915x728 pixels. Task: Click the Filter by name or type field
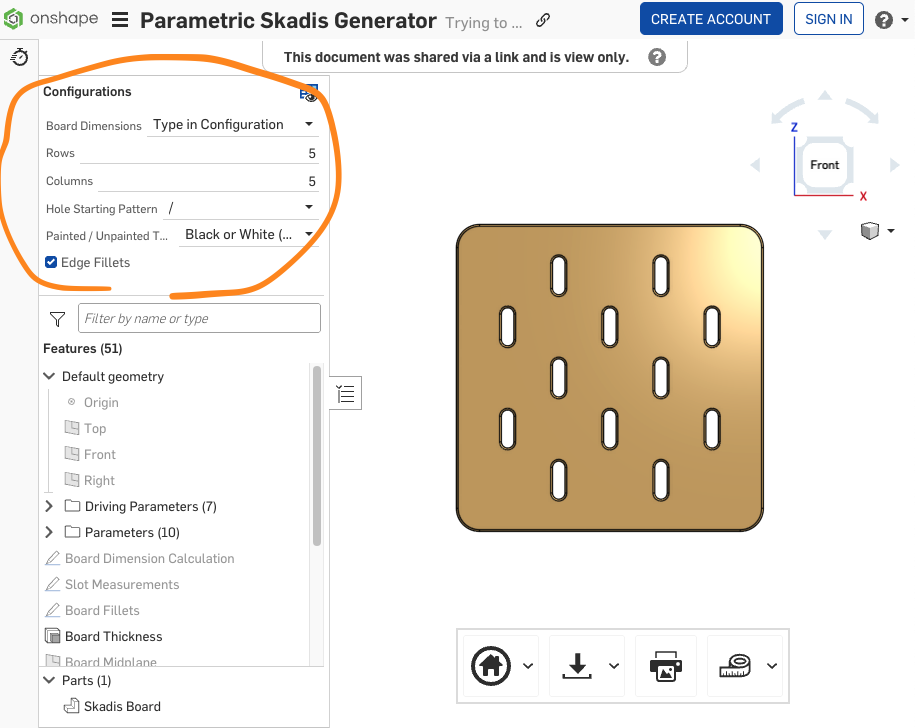(x=199, y=319)
